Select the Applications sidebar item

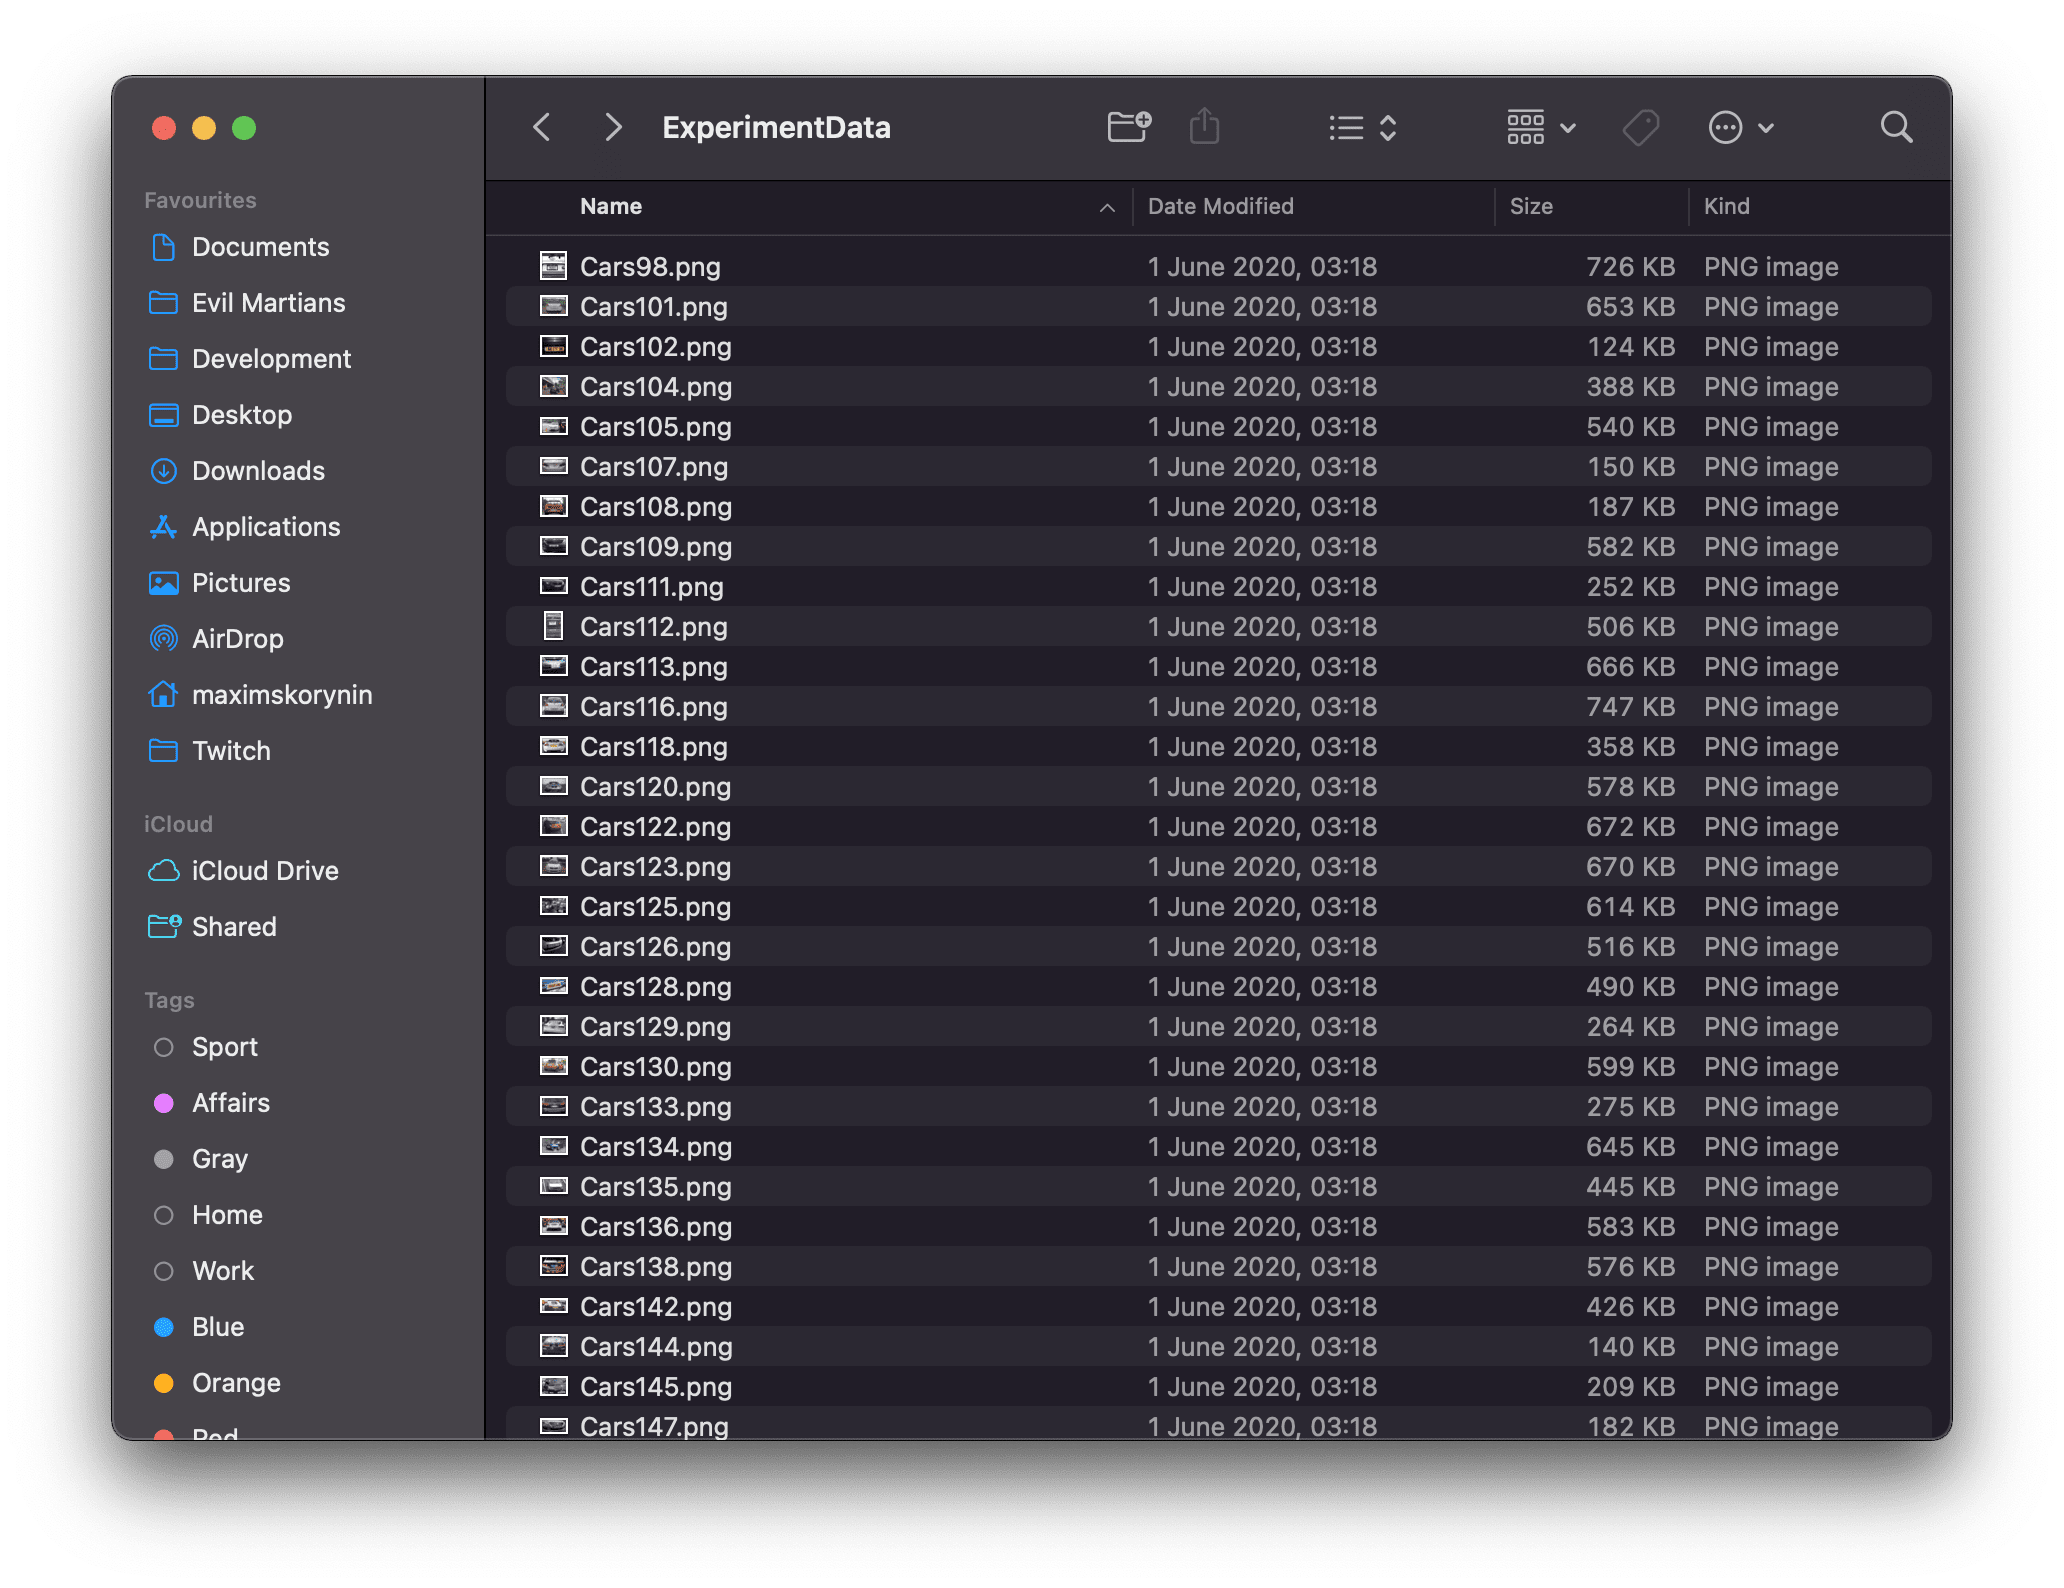[x=265, y=527]
